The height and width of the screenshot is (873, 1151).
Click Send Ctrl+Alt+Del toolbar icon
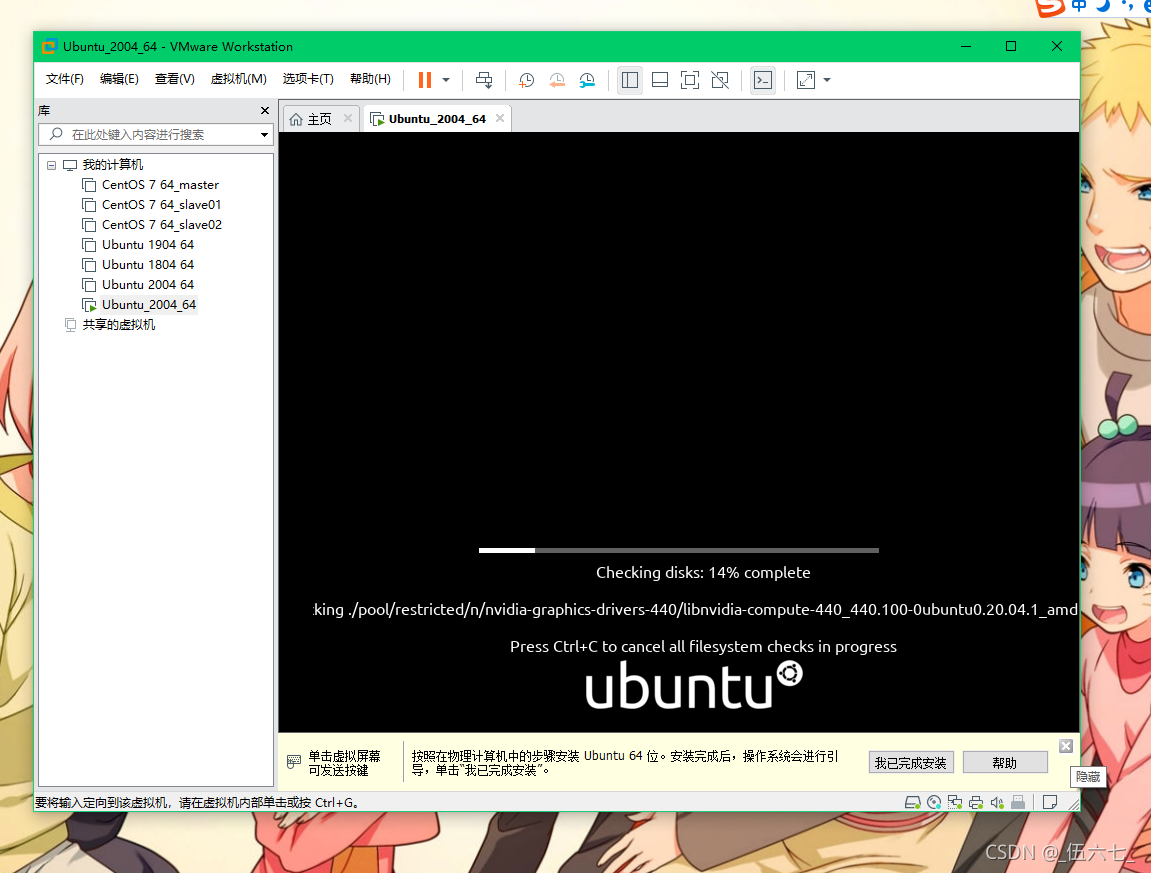[484, 80]
